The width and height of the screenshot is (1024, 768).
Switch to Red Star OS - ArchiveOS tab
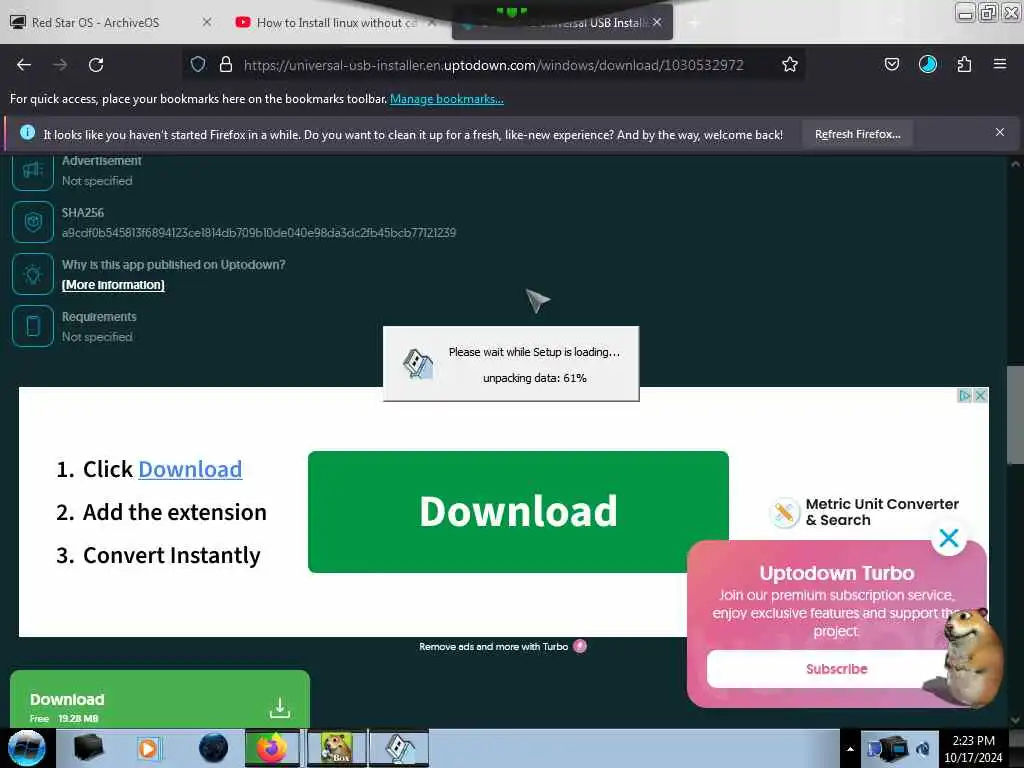[95, 22]
